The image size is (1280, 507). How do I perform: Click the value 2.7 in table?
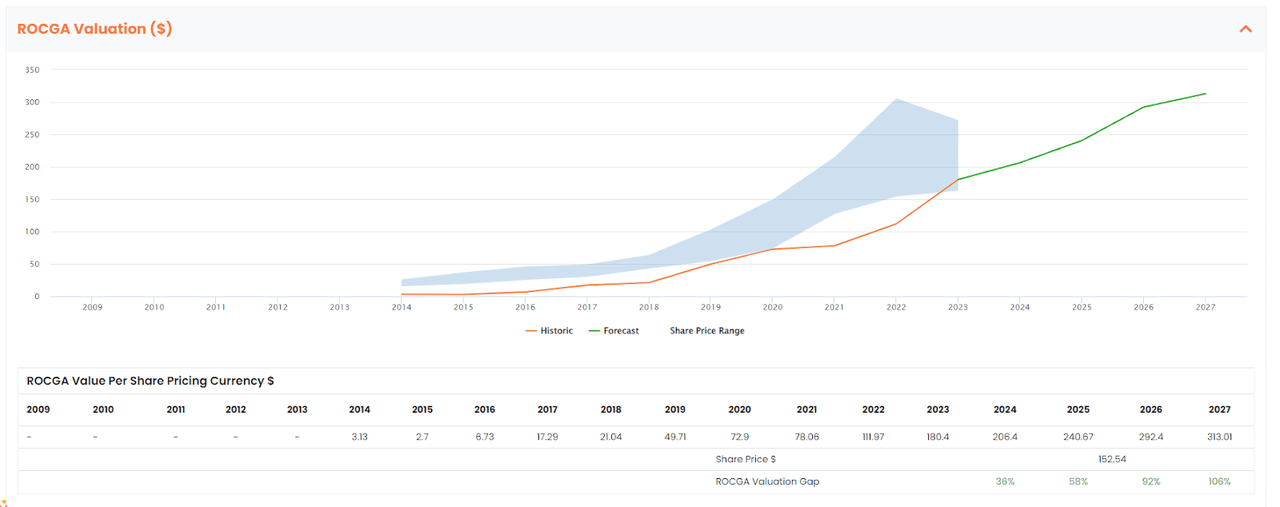(422, 437)
